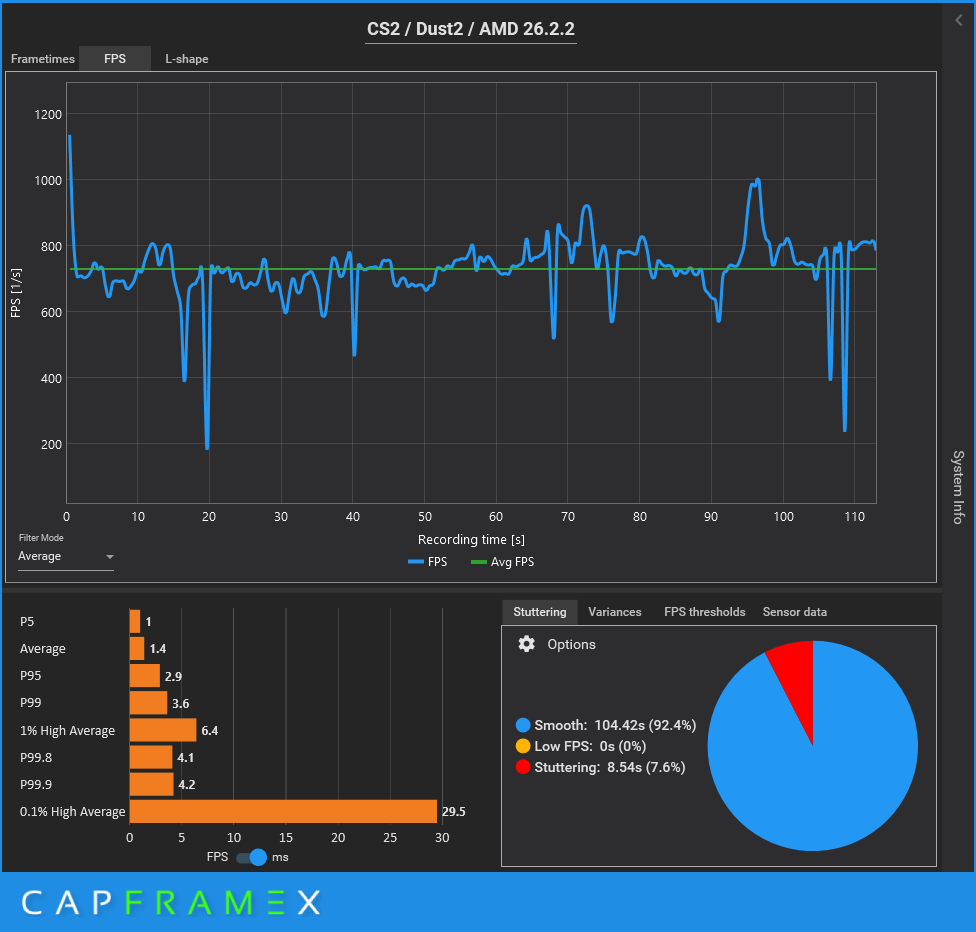This screenshot has height=932, width=976.
Task: Click the CapFrameX logo in footer
Action: point(171,903)
